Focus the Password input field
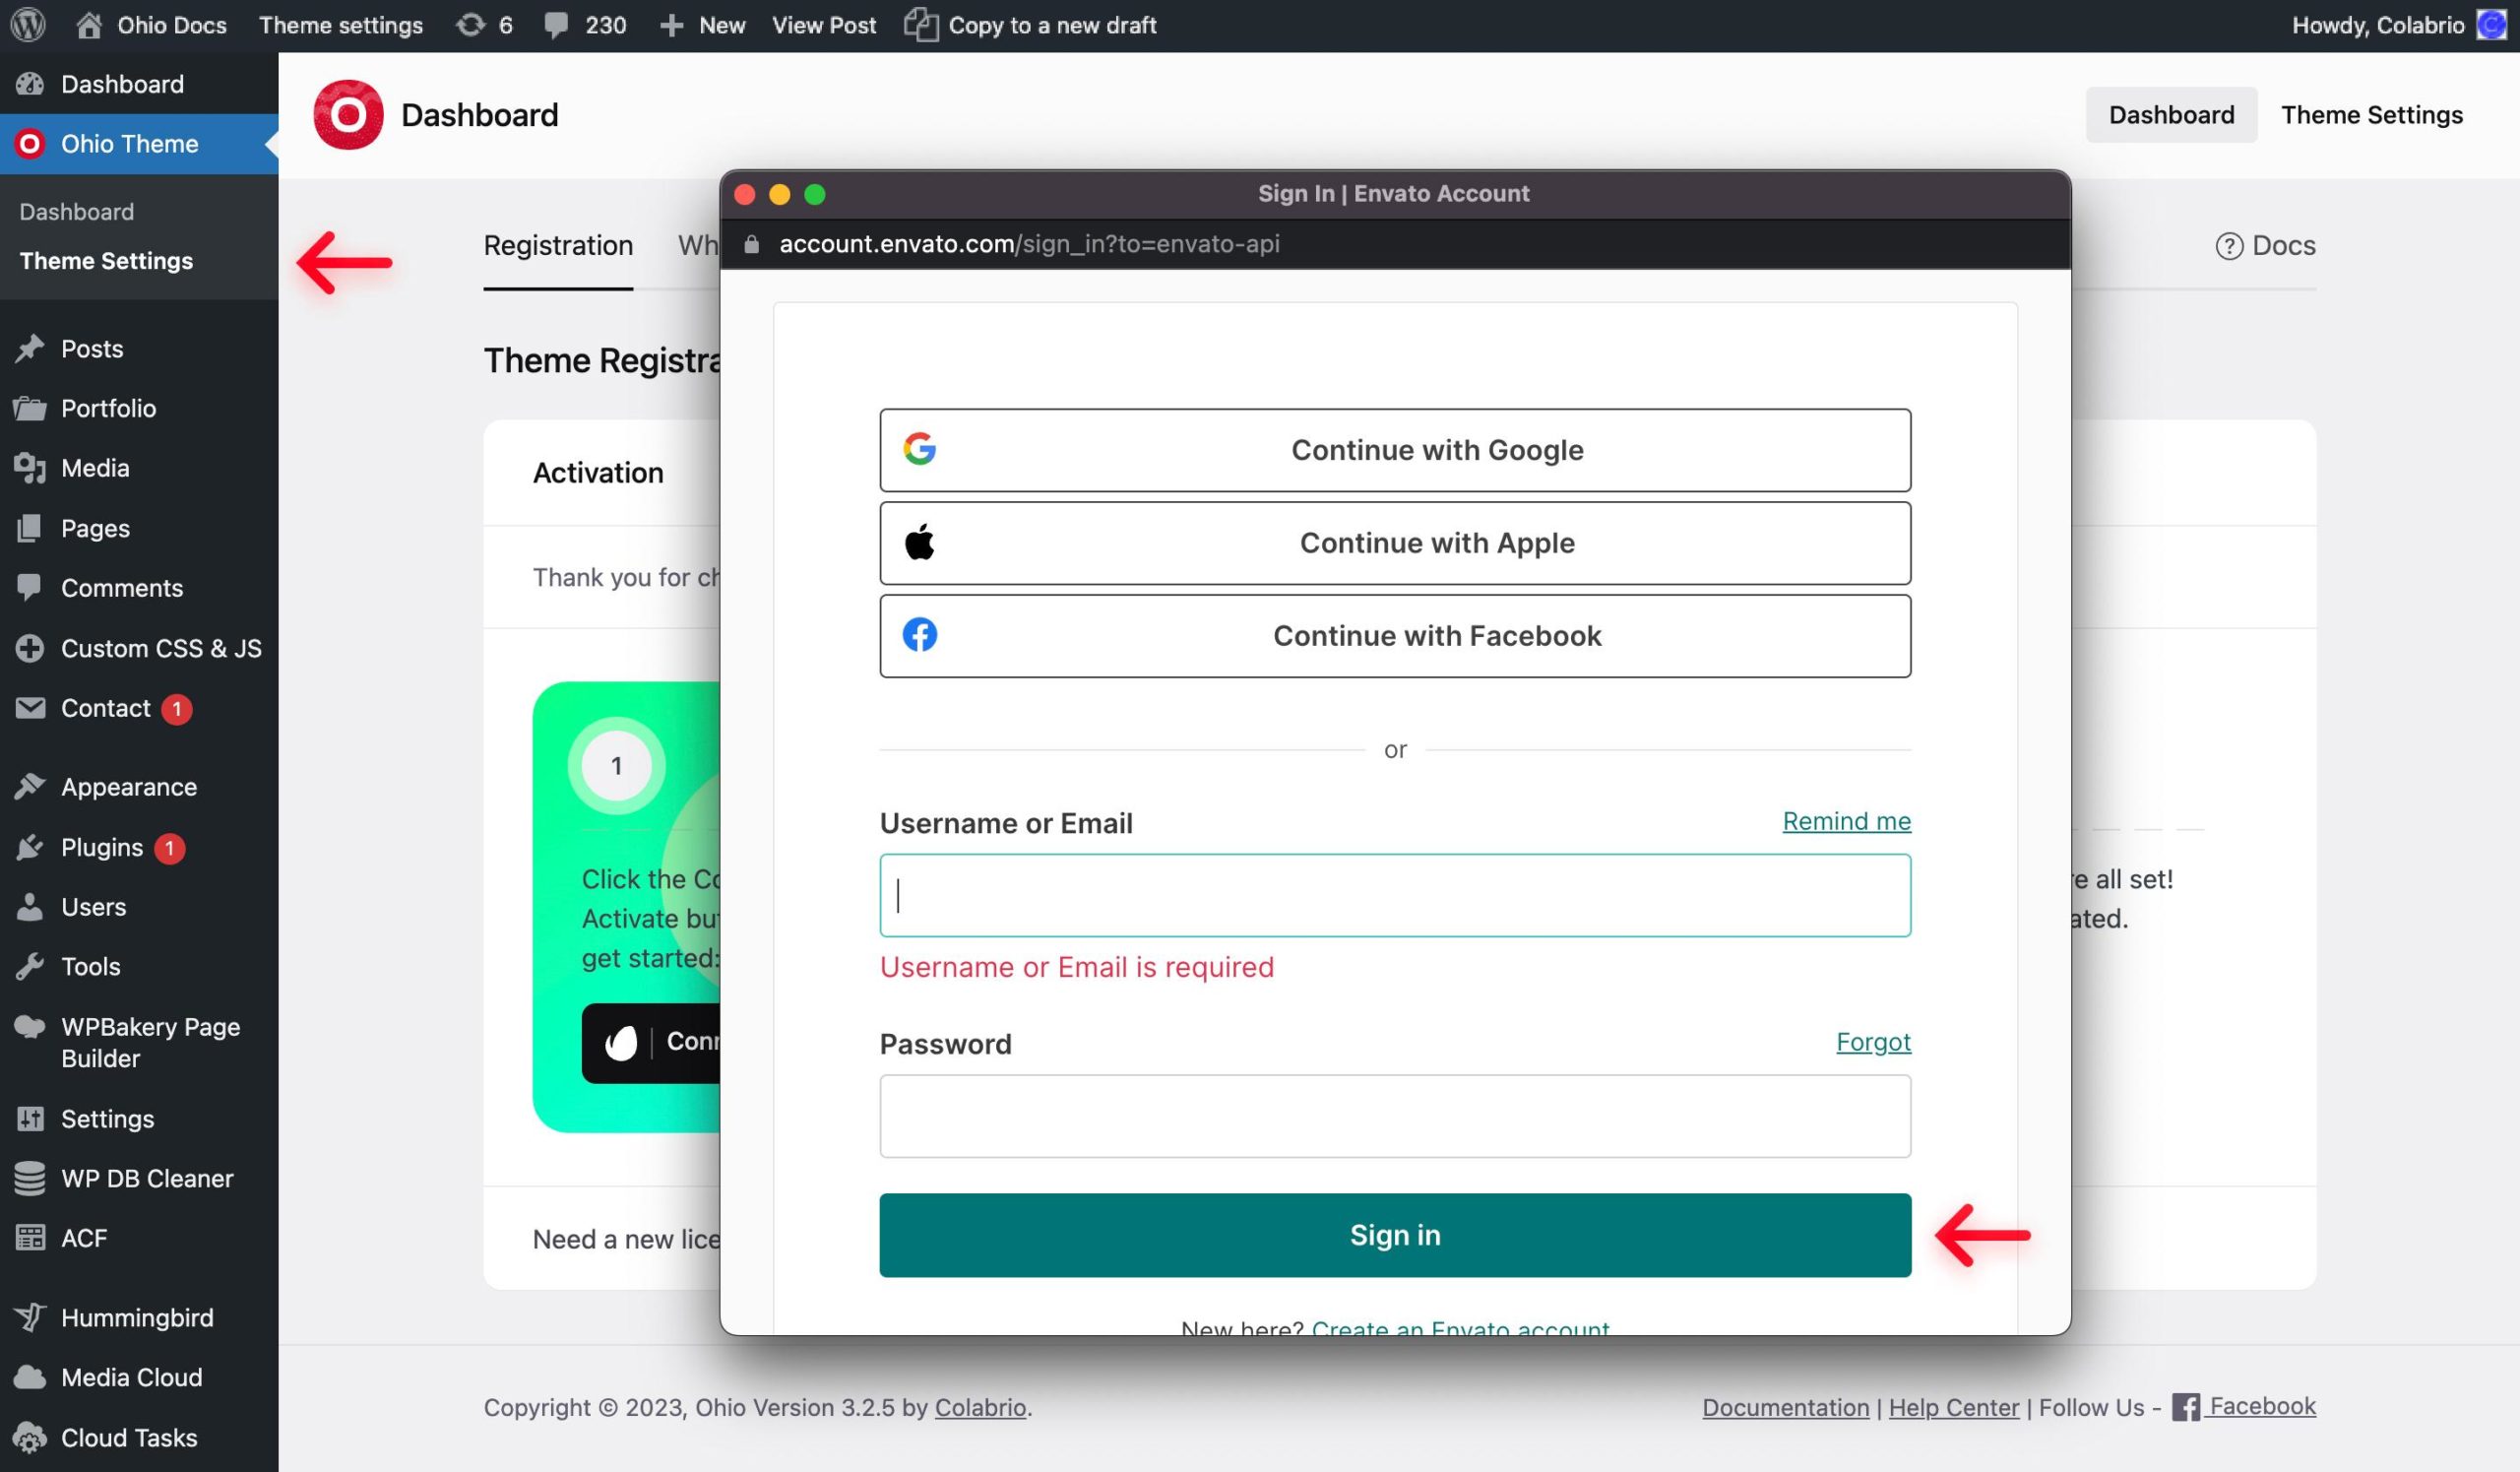This screenshot has width=2520, height=1472. (x=1395, y=1116)
